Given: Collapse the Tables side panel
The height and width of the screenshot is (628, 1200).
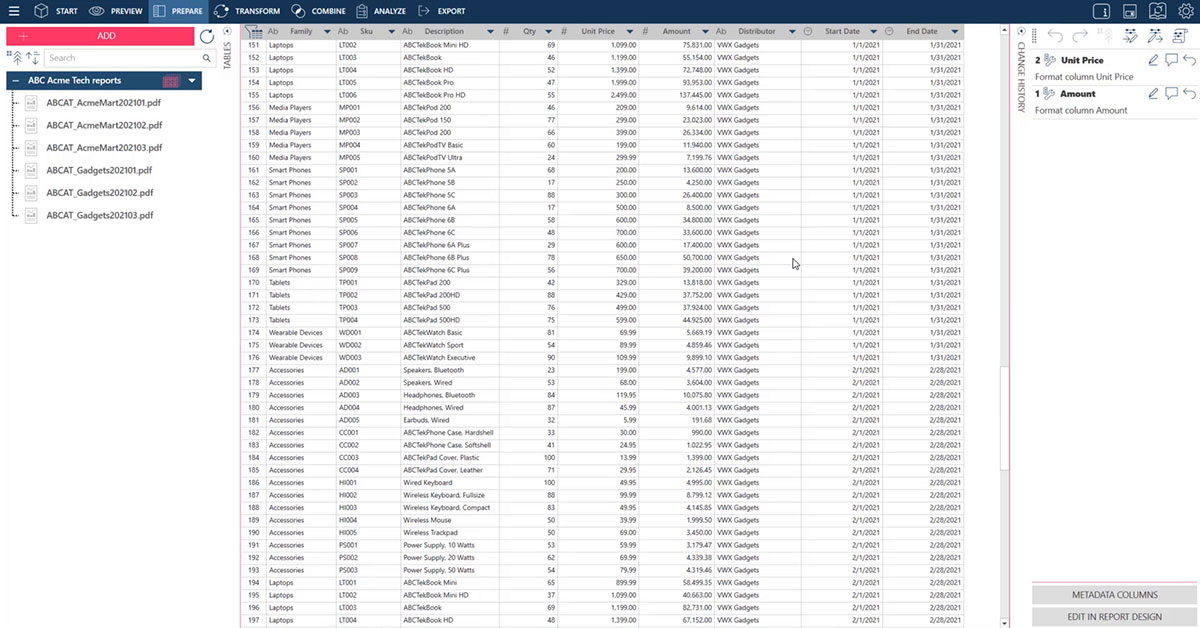Looking at the screenshot, I should (227, 32).
